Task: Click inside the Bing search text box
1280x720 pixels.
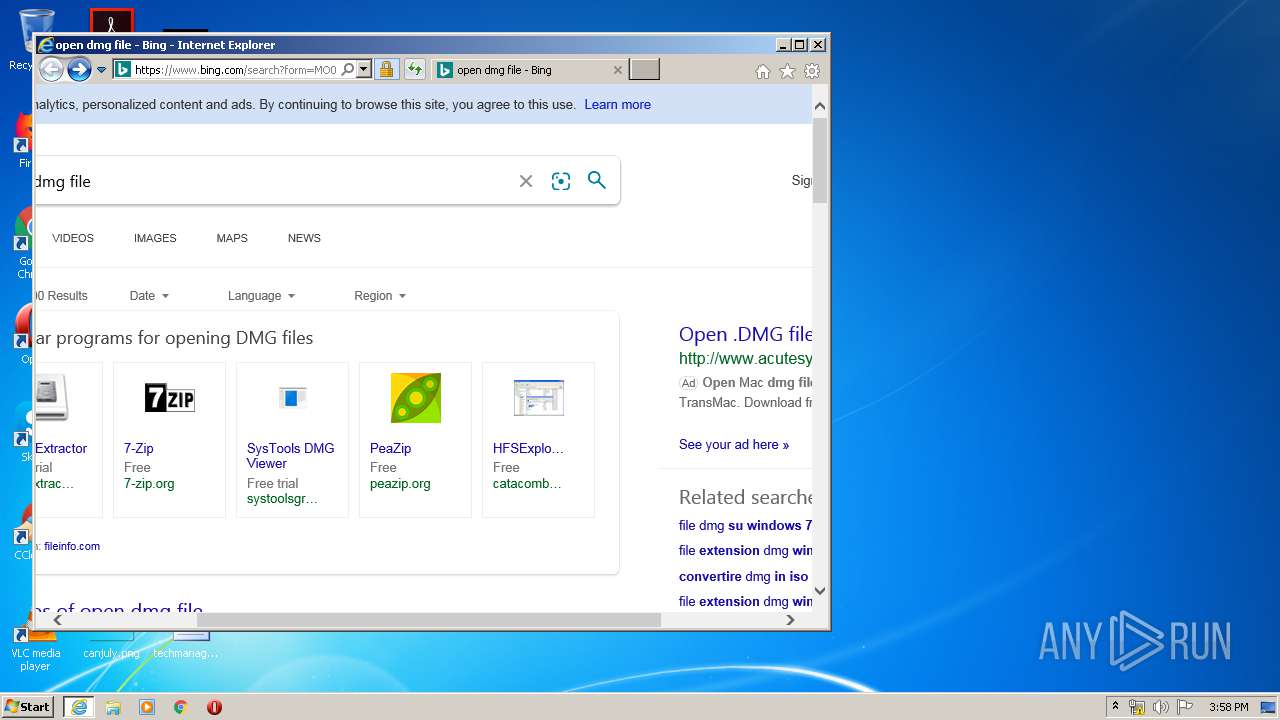Action: 270,181
